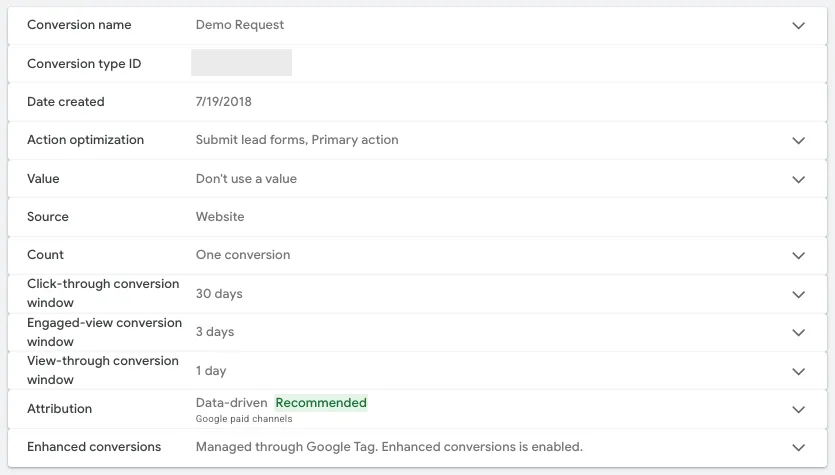Expand the Conversion name row chevron
The image size is (835, 475).
tap(798, 26)
